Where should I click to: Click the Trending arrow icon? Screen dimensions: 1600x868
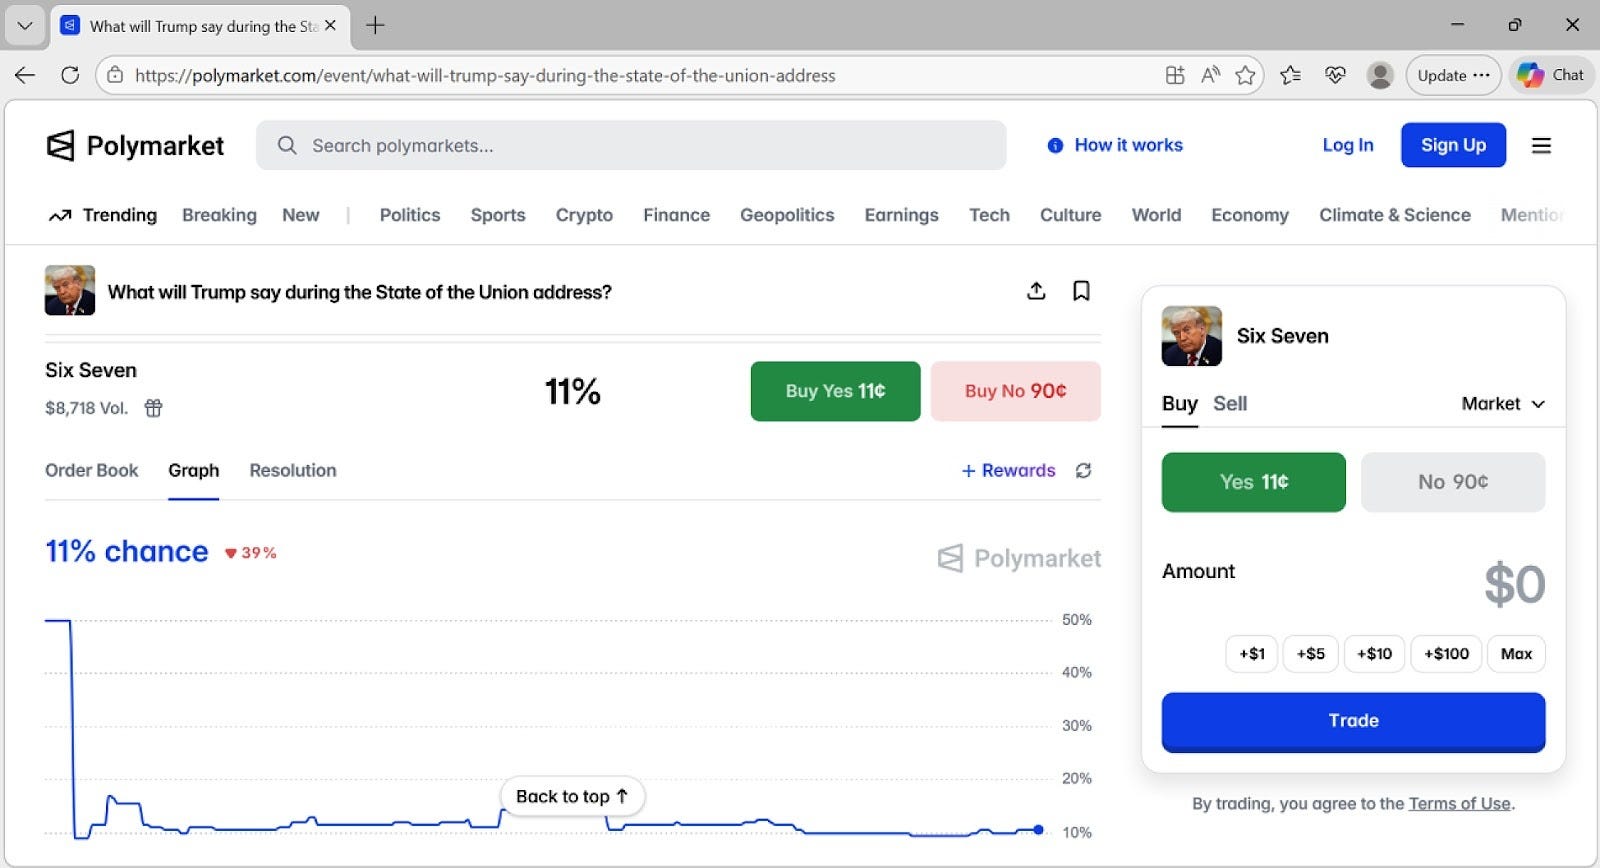(x=60, y=215)
